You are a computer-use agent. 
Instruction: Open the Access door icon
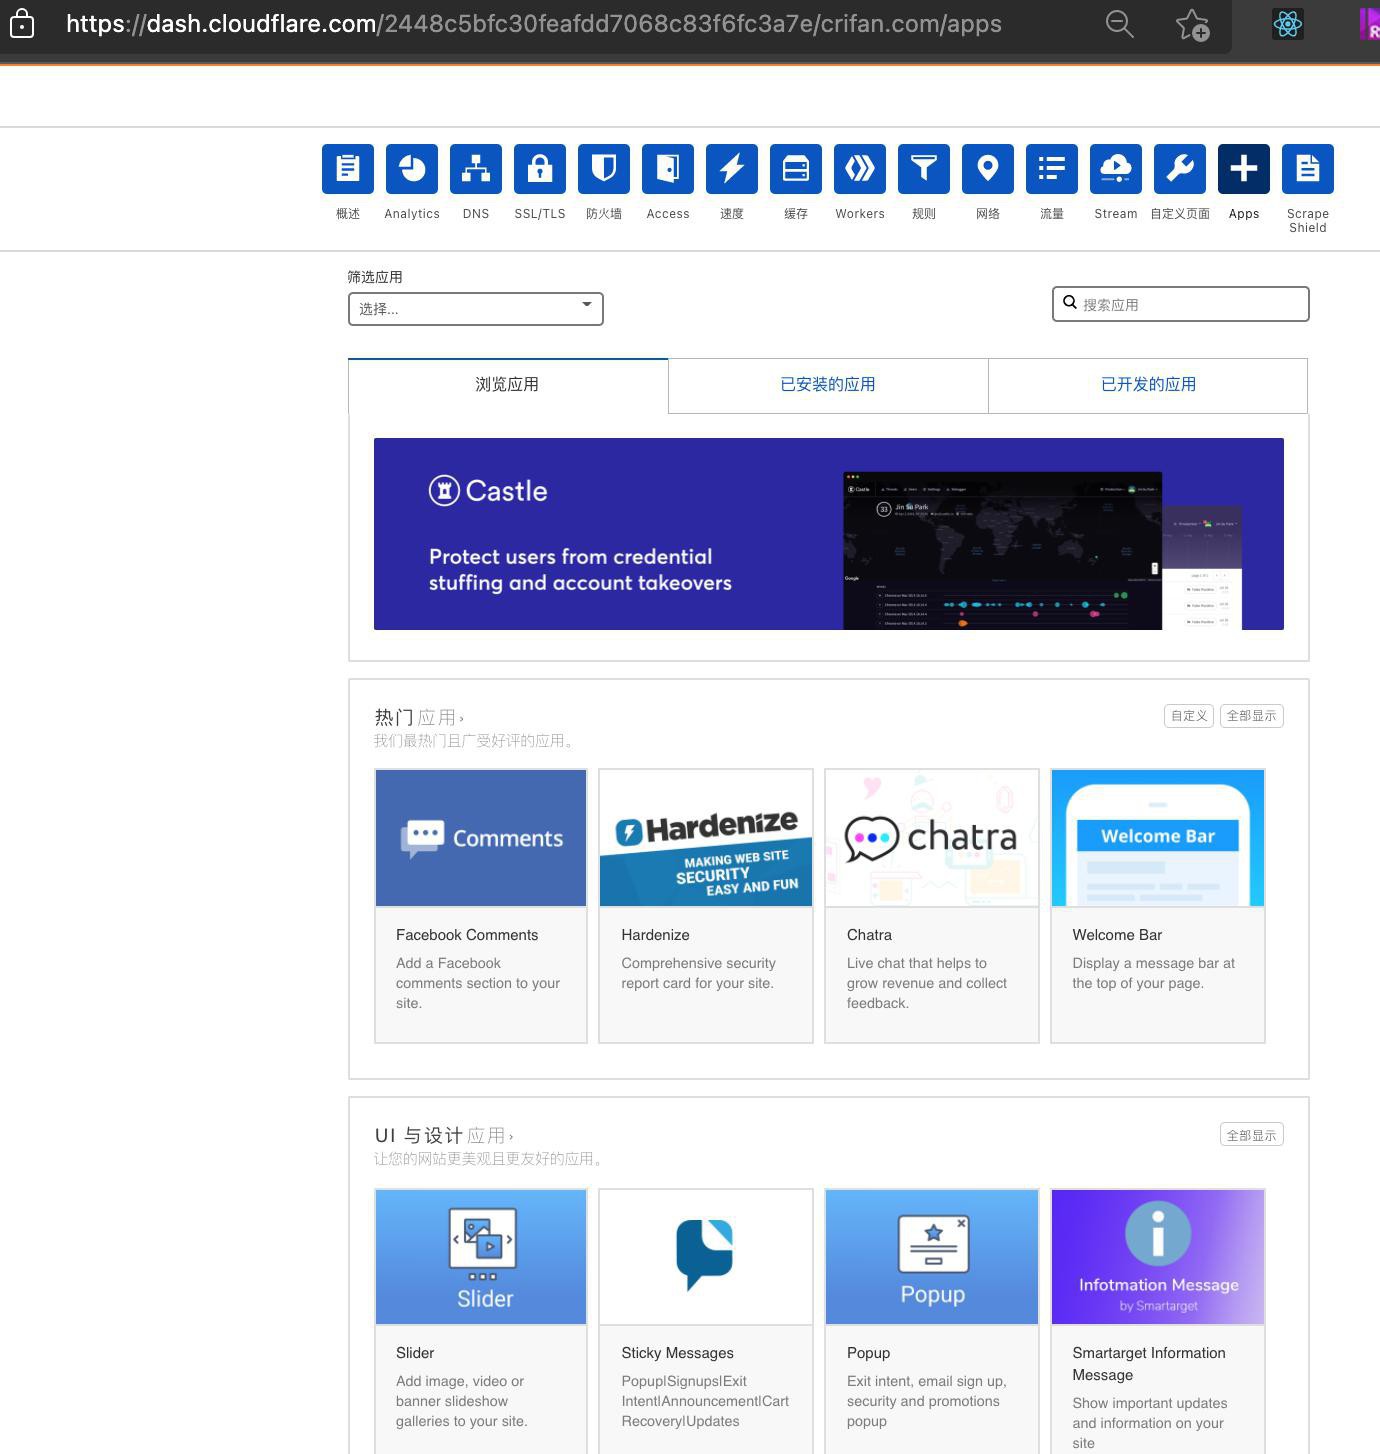pyautogui.click(x=667, y=169)
